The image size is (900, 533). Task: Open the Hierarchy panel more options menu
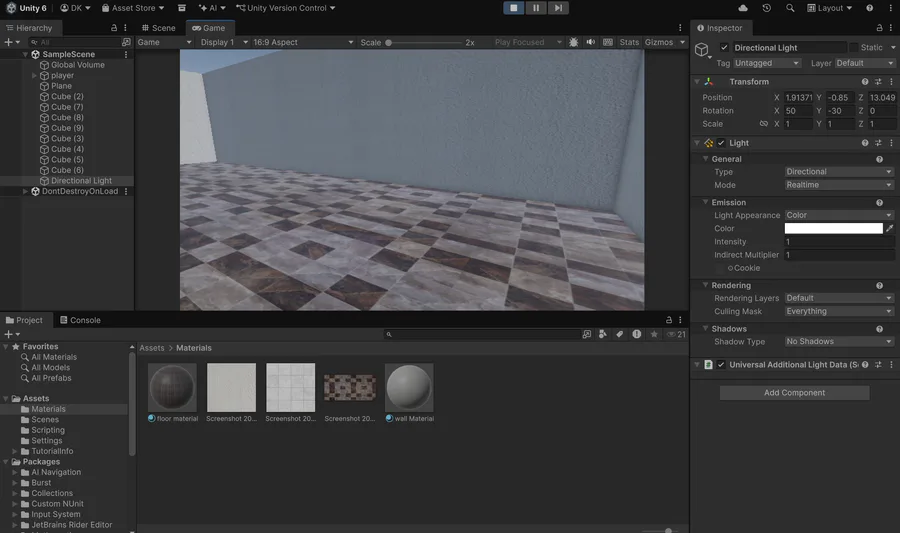tap(125, 28)
